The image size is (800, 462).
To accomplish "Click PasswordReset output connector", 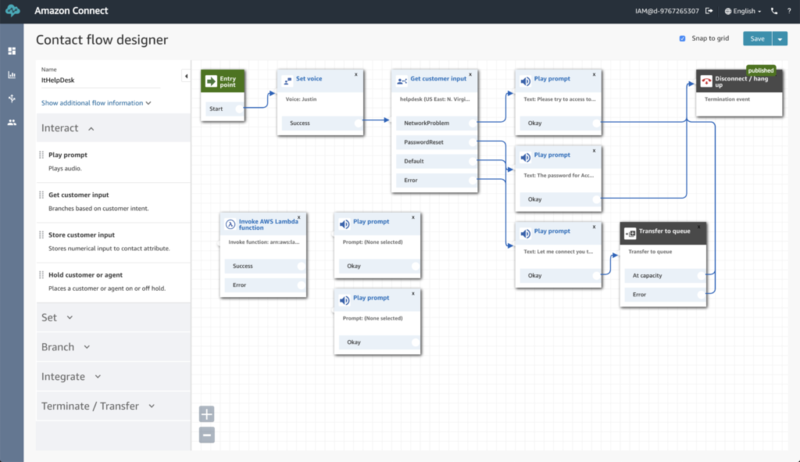I will pyautogui.click(x=472, y=142).
